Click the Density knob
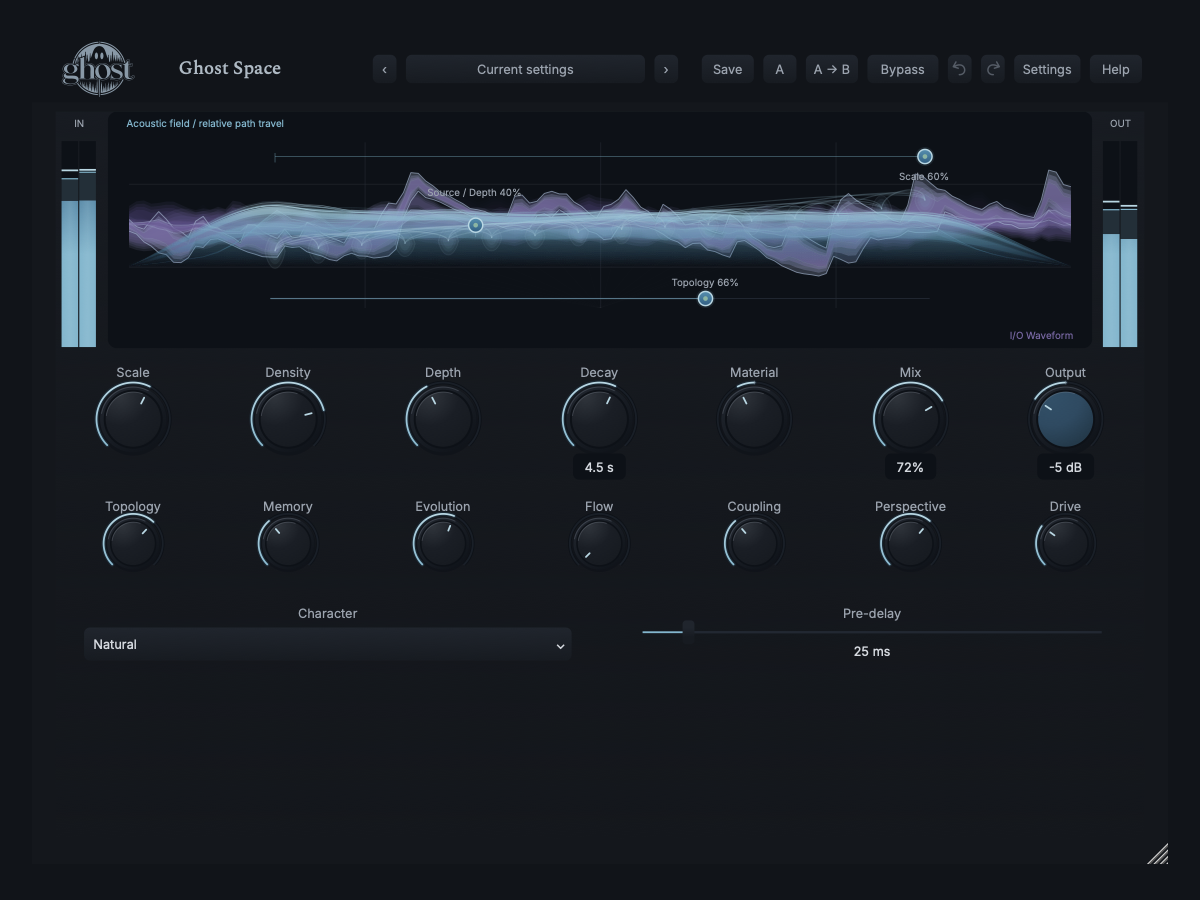Screen dimensions: 1200x900 click(x=288, y=419)
